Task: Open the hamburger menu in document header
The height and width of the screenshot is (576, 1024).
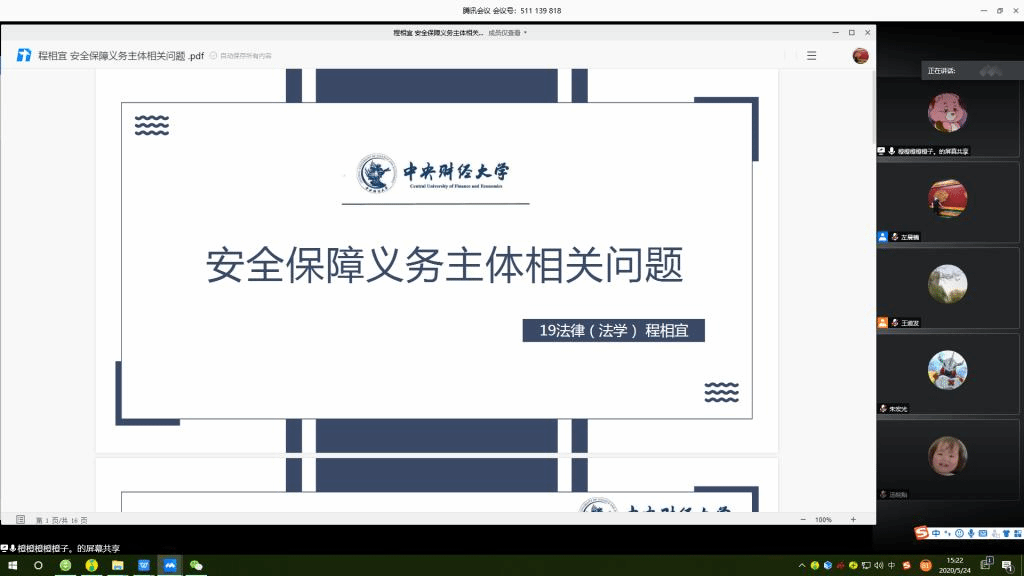Action: (x=811, y=56)
